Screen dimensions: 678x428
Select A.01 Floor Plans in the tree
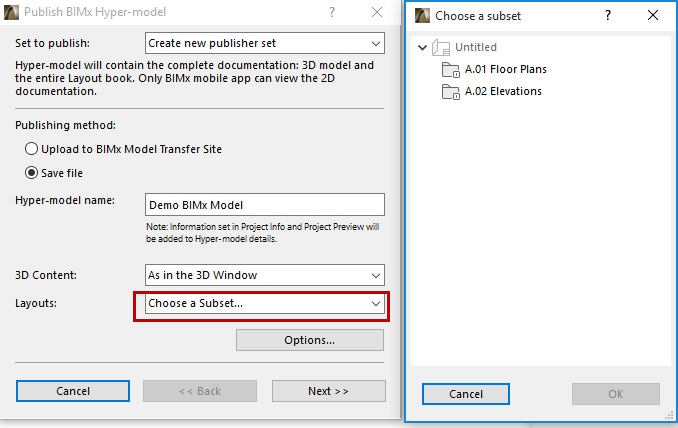click(x=506, y=70)
